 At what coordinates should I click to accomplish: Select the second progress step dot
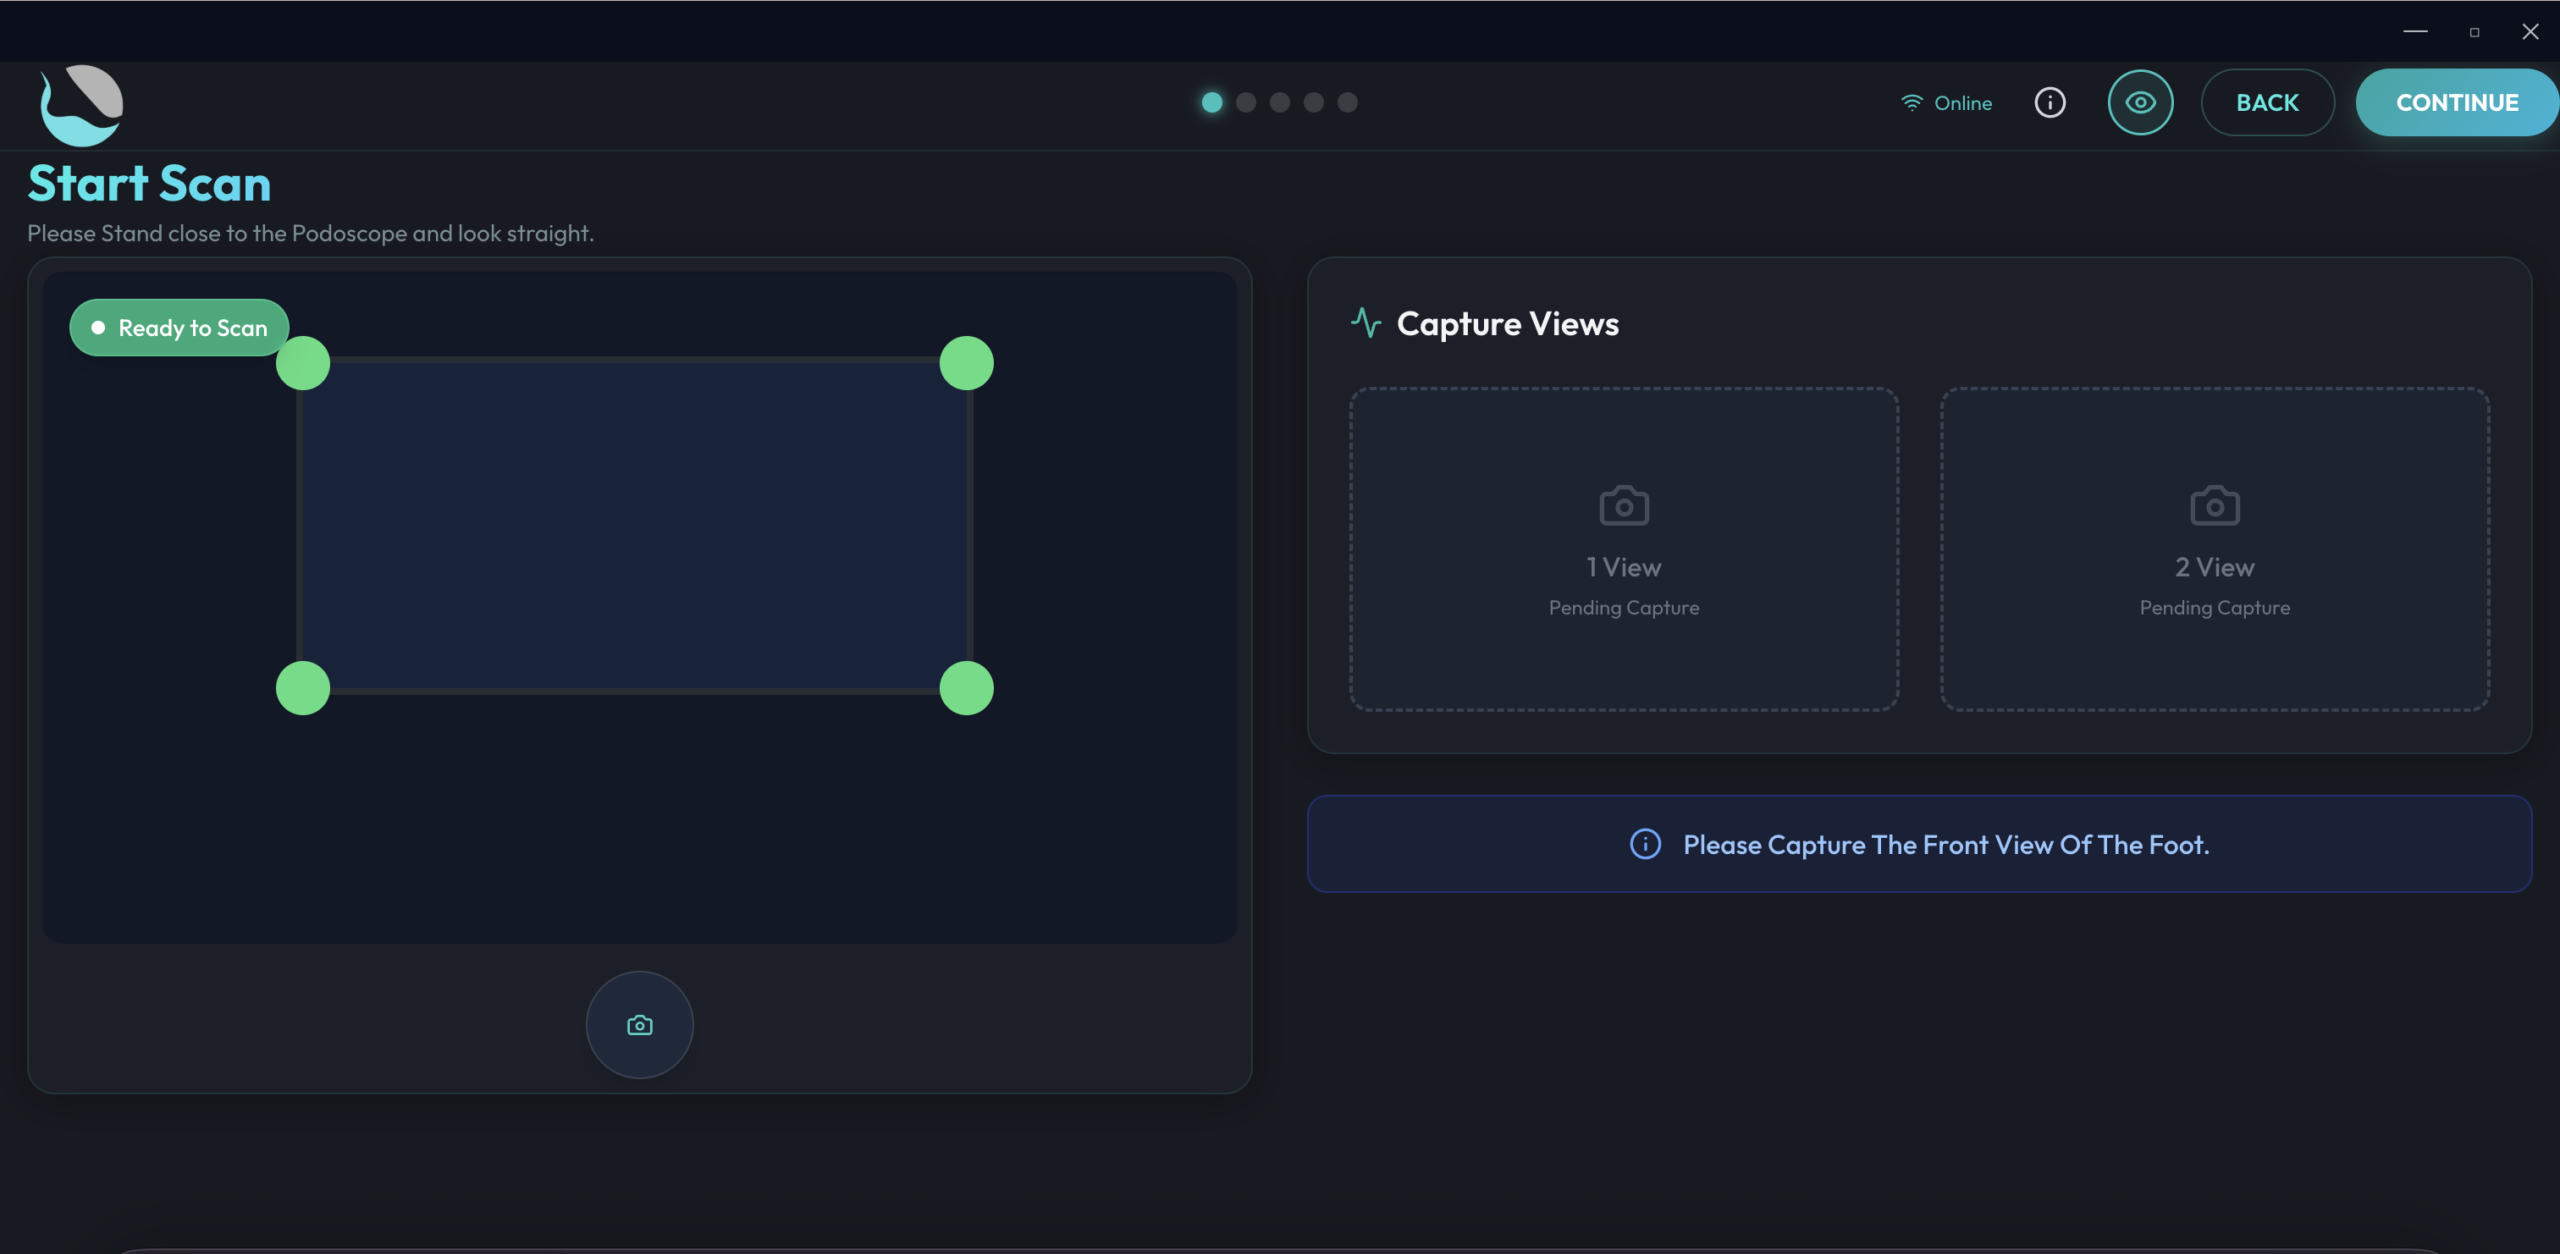pyautogui.click(x=1246, y=103)
